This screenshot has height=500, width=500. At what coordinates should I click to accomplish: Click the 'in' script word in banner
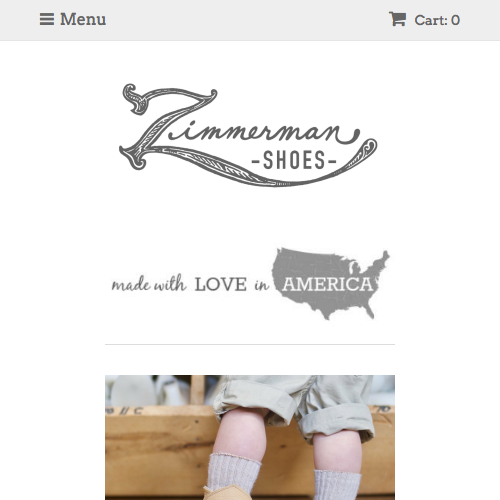261,285
